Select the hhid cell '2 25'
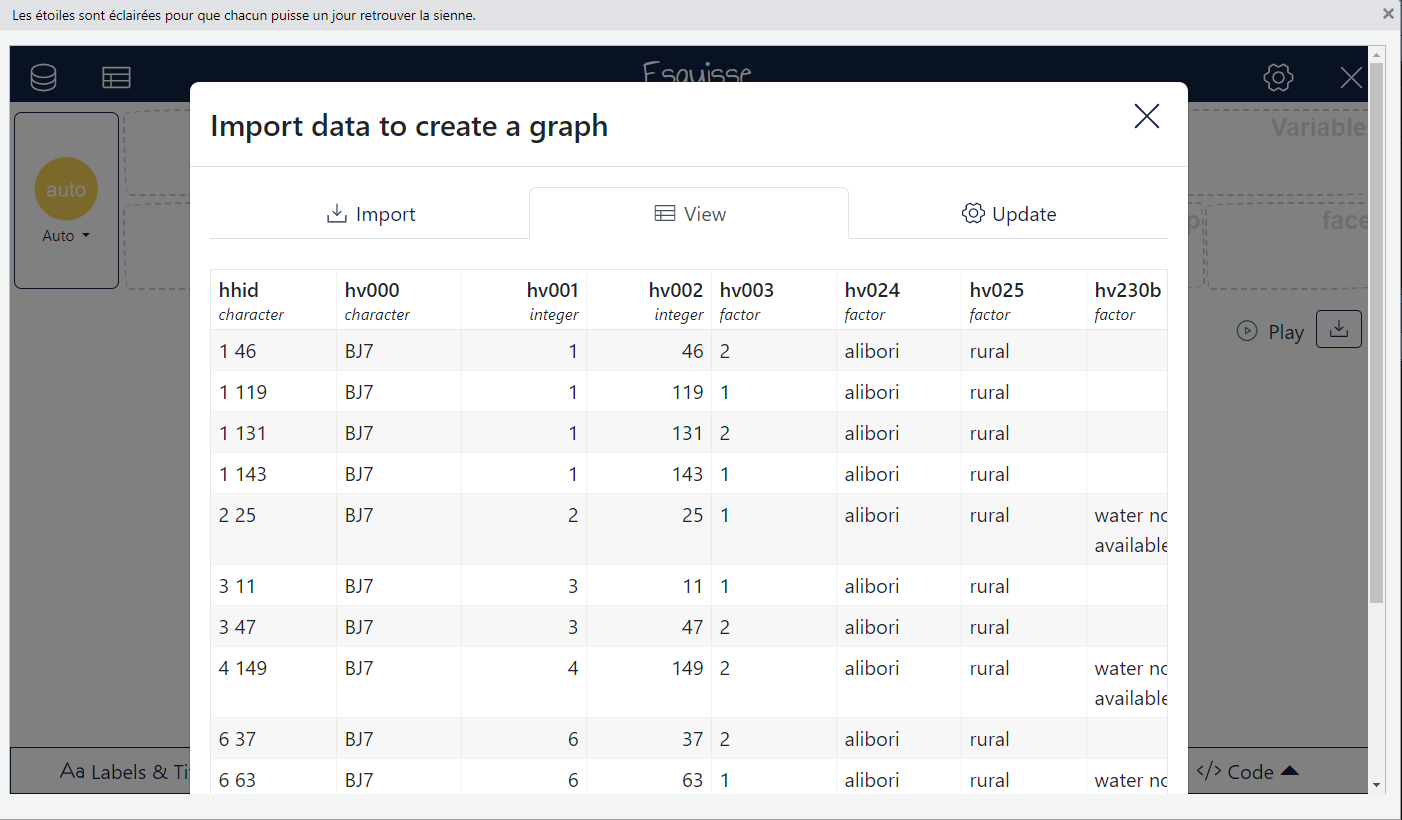 tap(273, 530)
